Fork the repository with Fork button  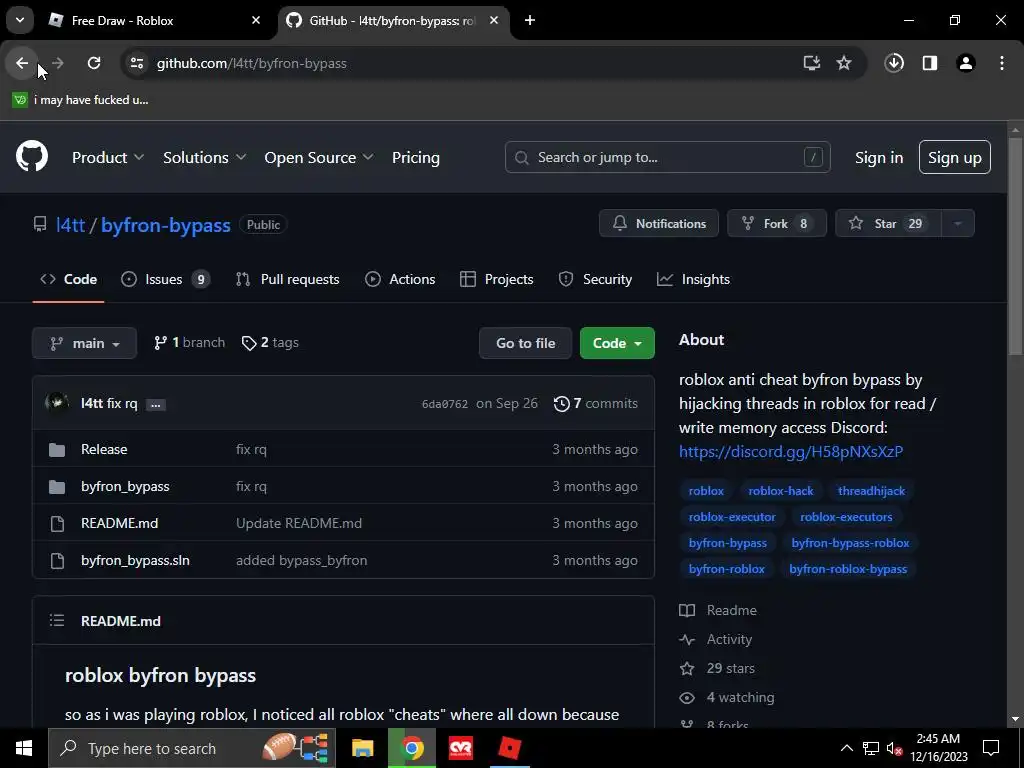(x=777, y=223)
